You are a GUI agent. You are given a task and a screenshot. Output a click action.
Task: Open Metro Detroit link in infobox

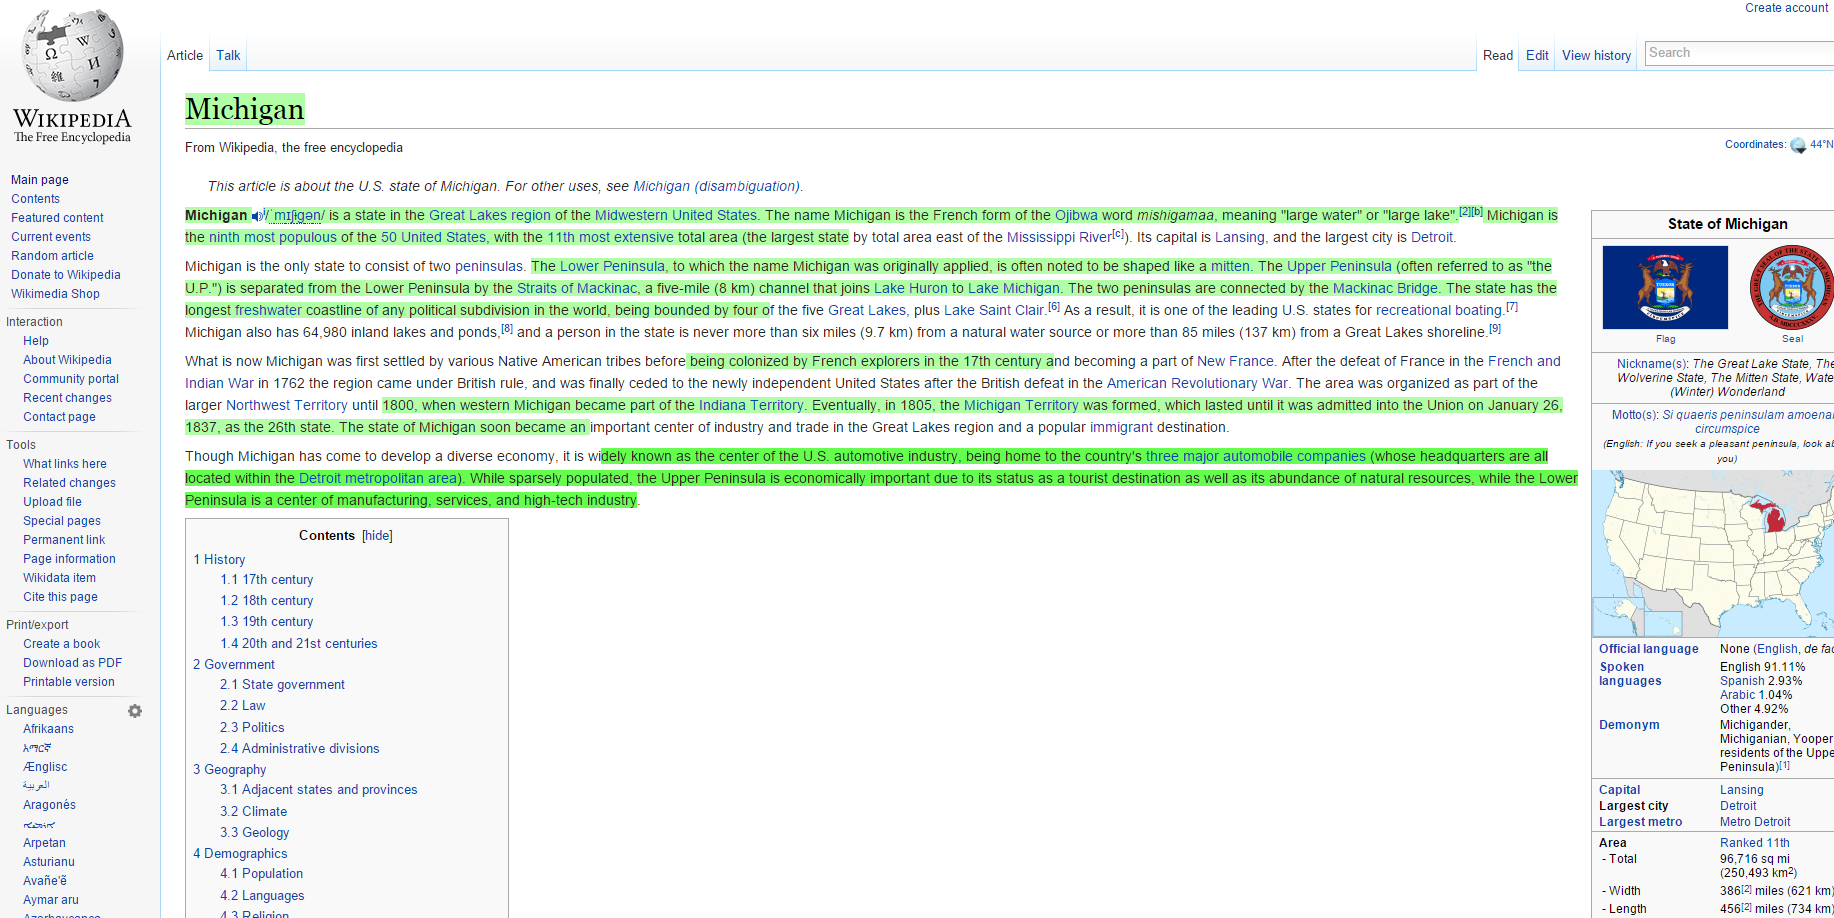click(1755, 822)
